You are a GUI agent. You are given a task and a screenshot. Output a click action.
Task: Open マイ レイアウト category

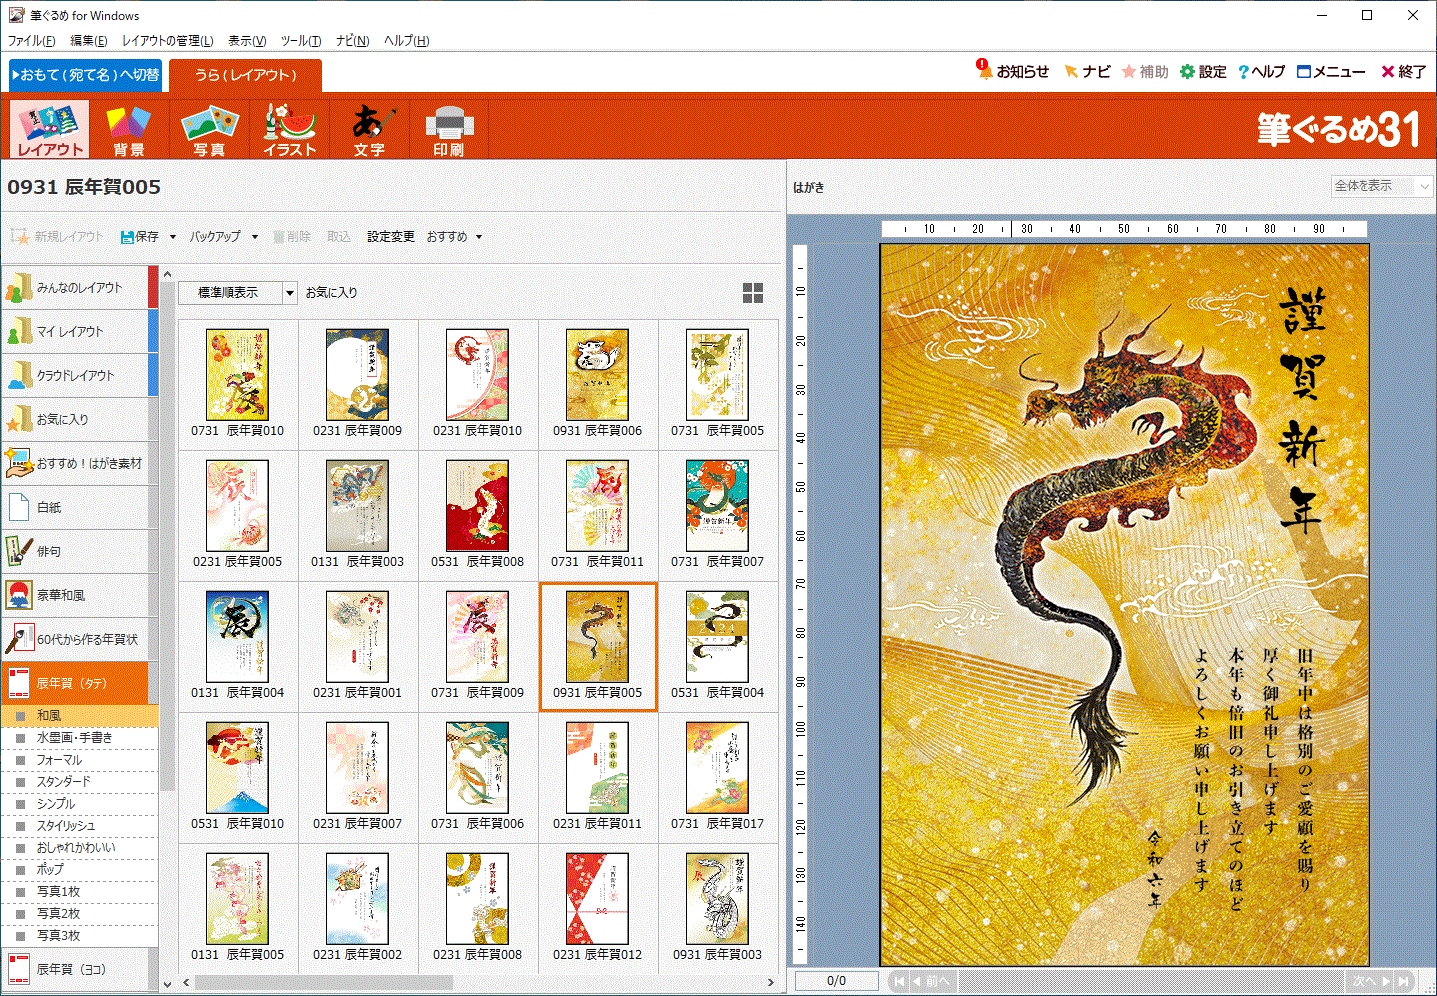click(79, 332)
